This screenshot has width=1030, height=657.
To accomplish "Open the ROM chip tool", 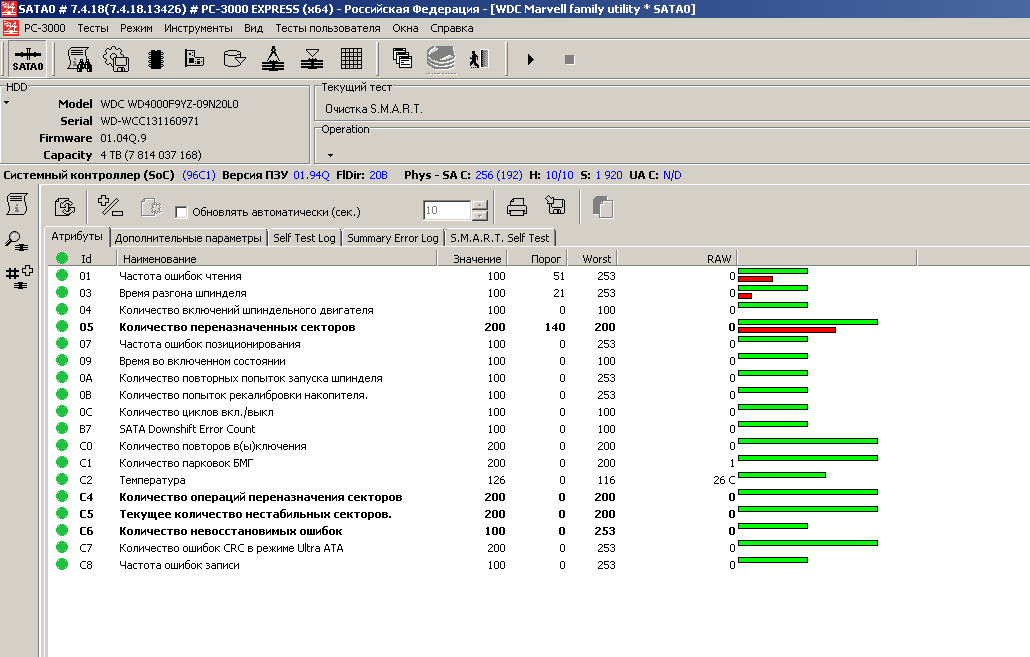I will tap(156, 59).
